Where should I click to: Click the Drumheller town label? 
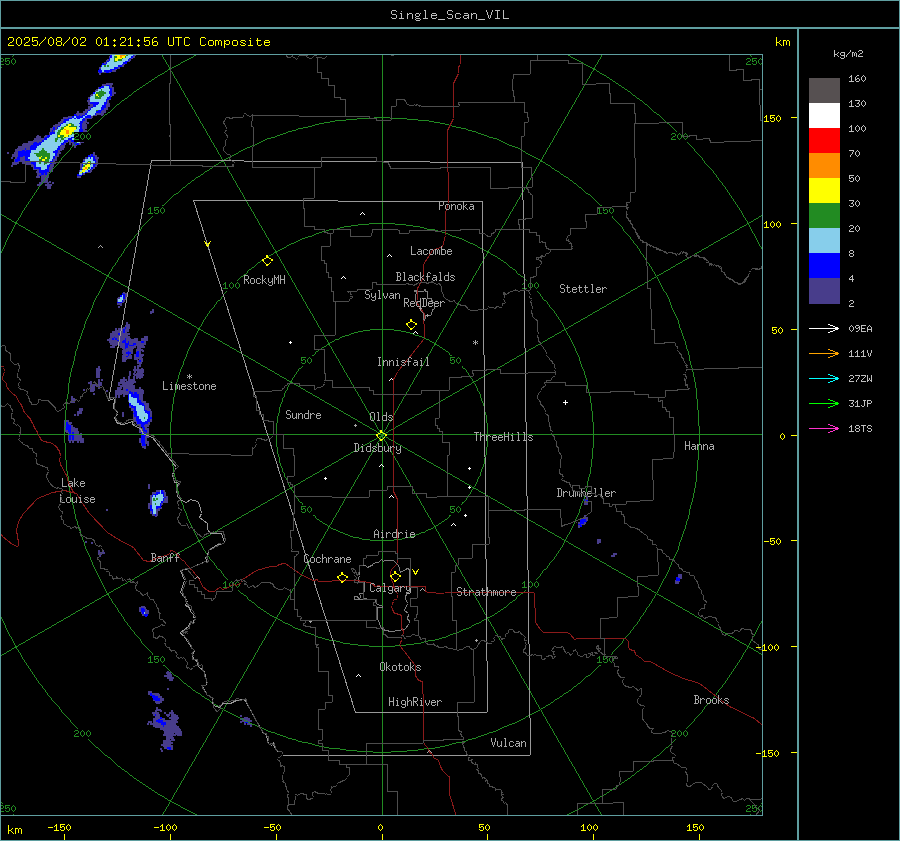coord(586,493)
